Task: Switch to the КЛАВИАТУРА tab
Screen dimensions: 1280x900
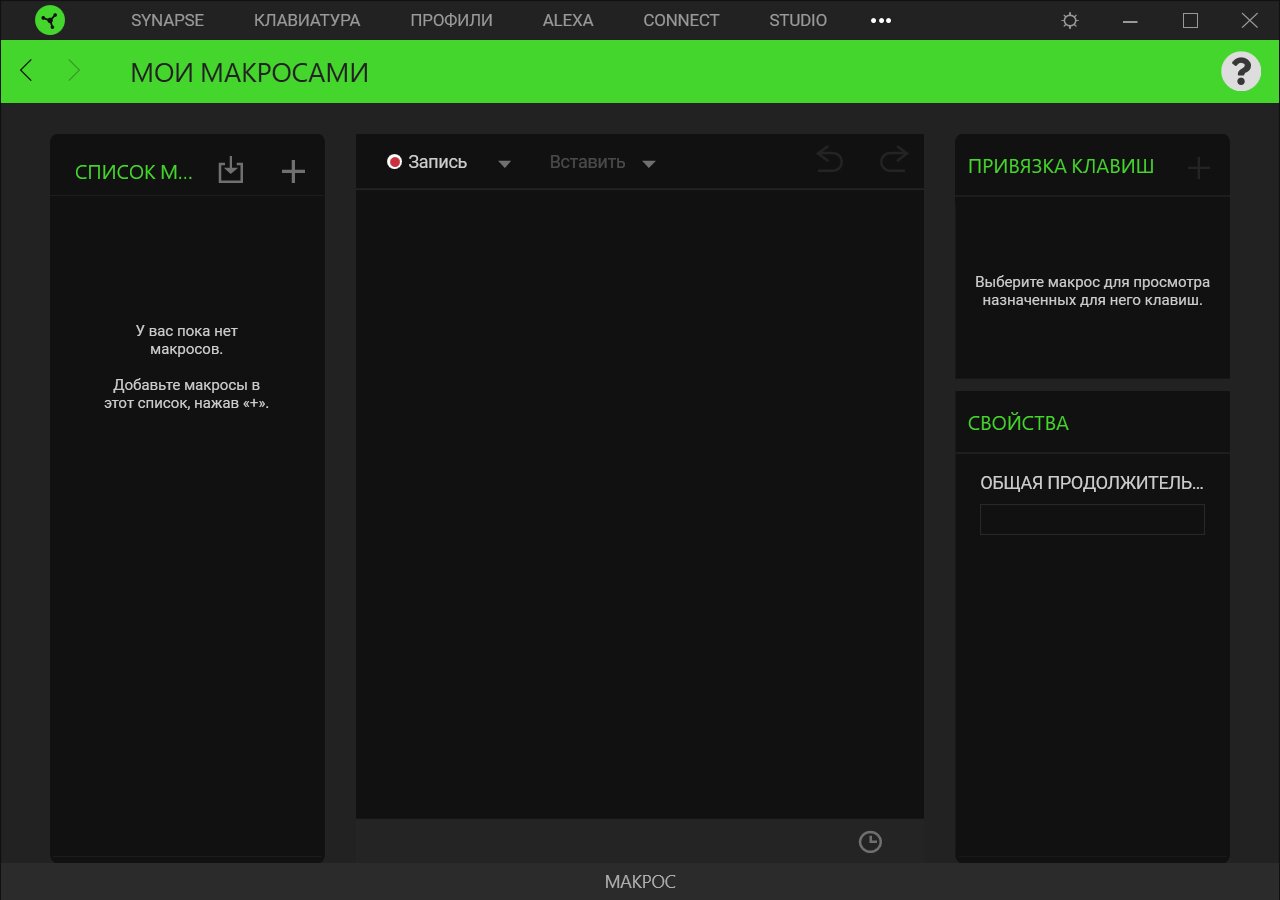Action: [x=307, y=20]
